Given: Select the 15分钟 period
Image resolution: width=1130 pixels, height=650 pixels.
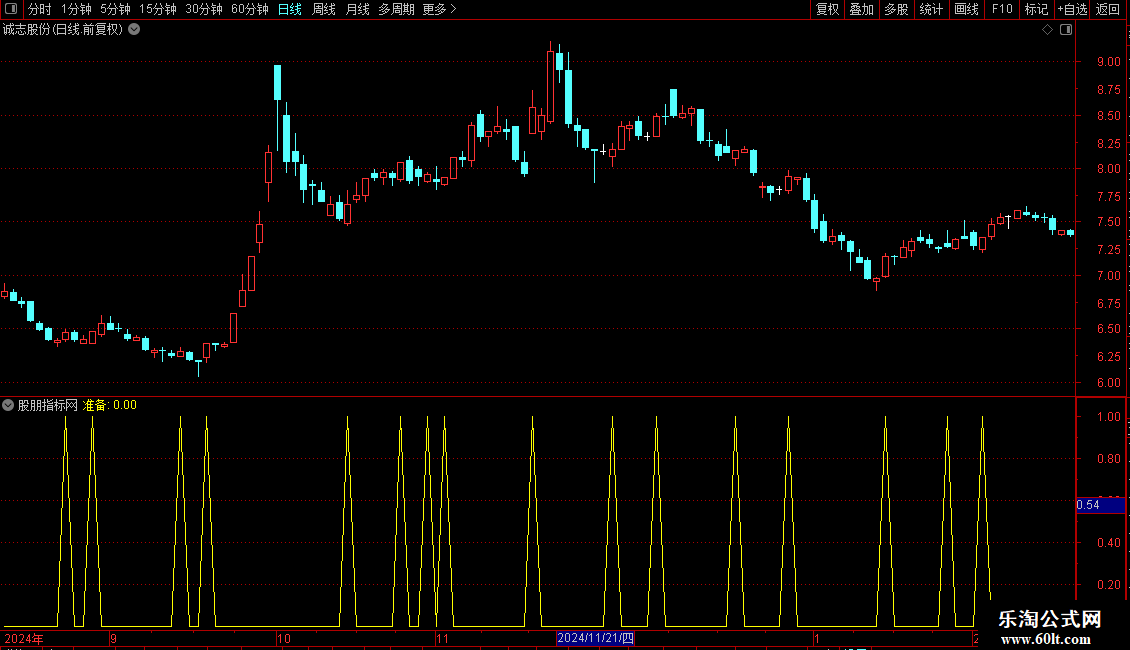Looking at the screenshot, I should [x=158, y=9].
